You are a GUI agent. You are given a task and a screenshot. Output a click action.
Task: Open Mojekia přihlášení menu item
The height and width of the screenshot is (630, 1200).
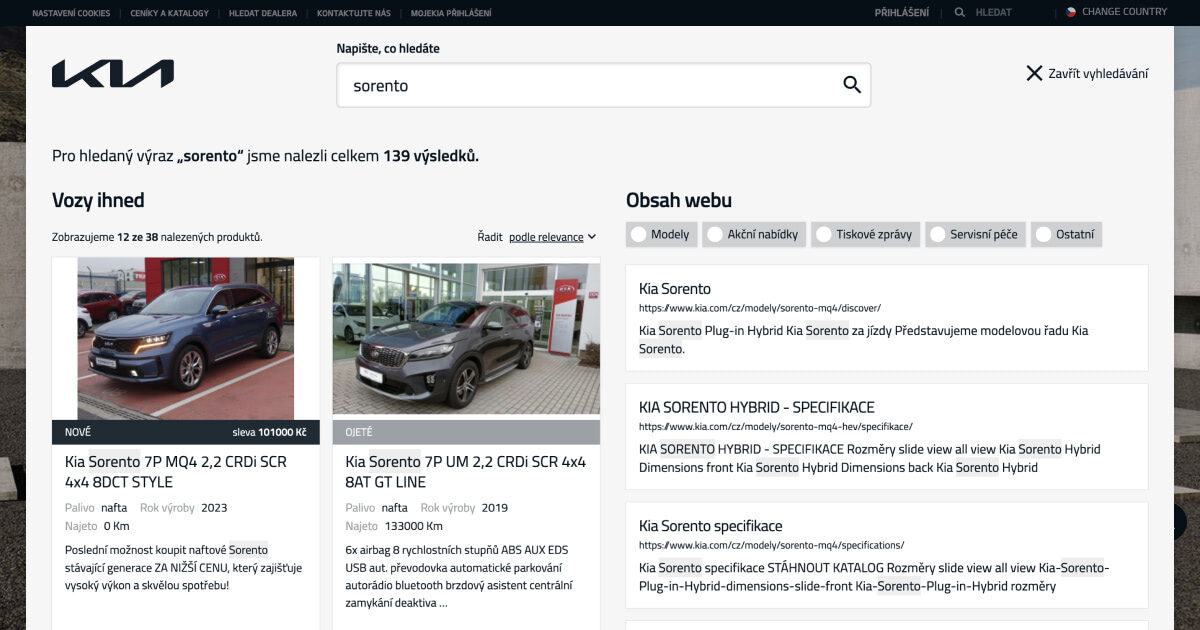451,13
